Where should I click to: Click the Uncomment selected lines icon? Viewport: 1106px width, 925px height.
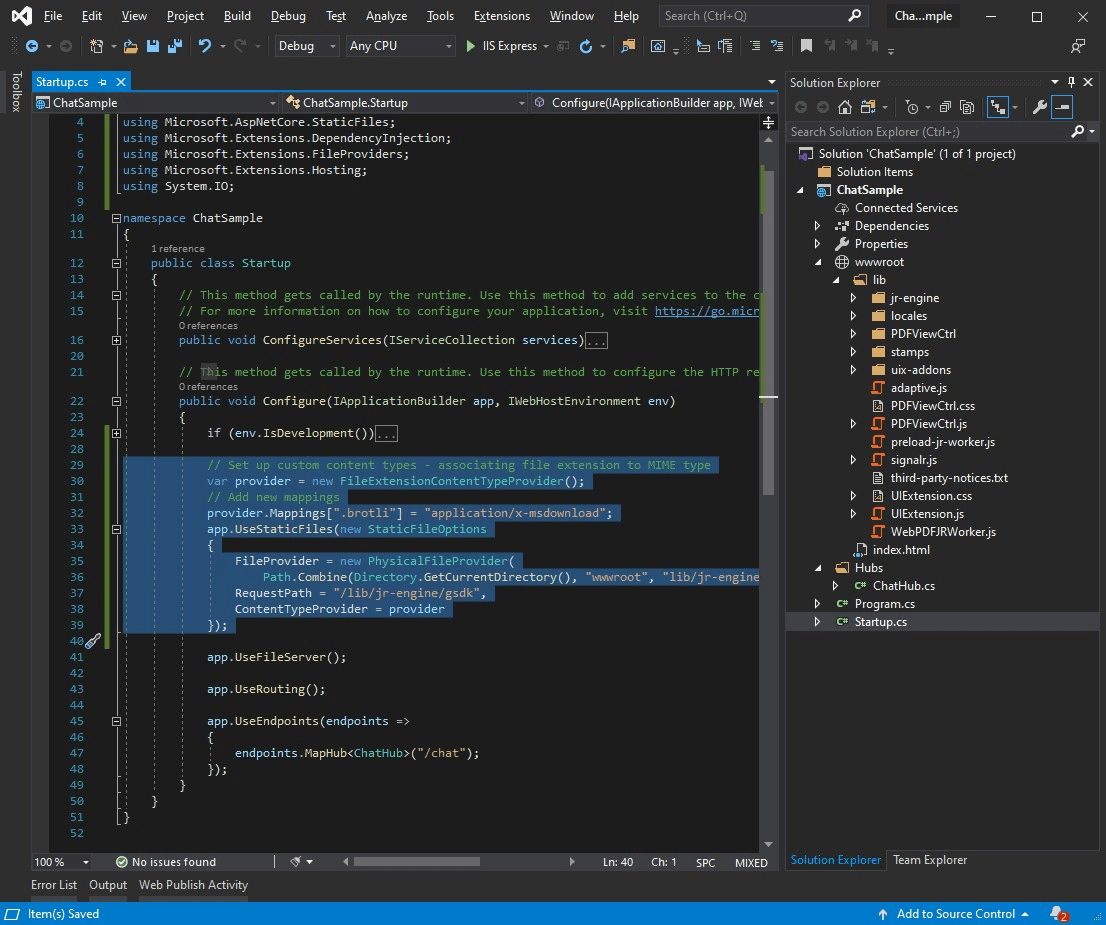(x=777, y=46)
